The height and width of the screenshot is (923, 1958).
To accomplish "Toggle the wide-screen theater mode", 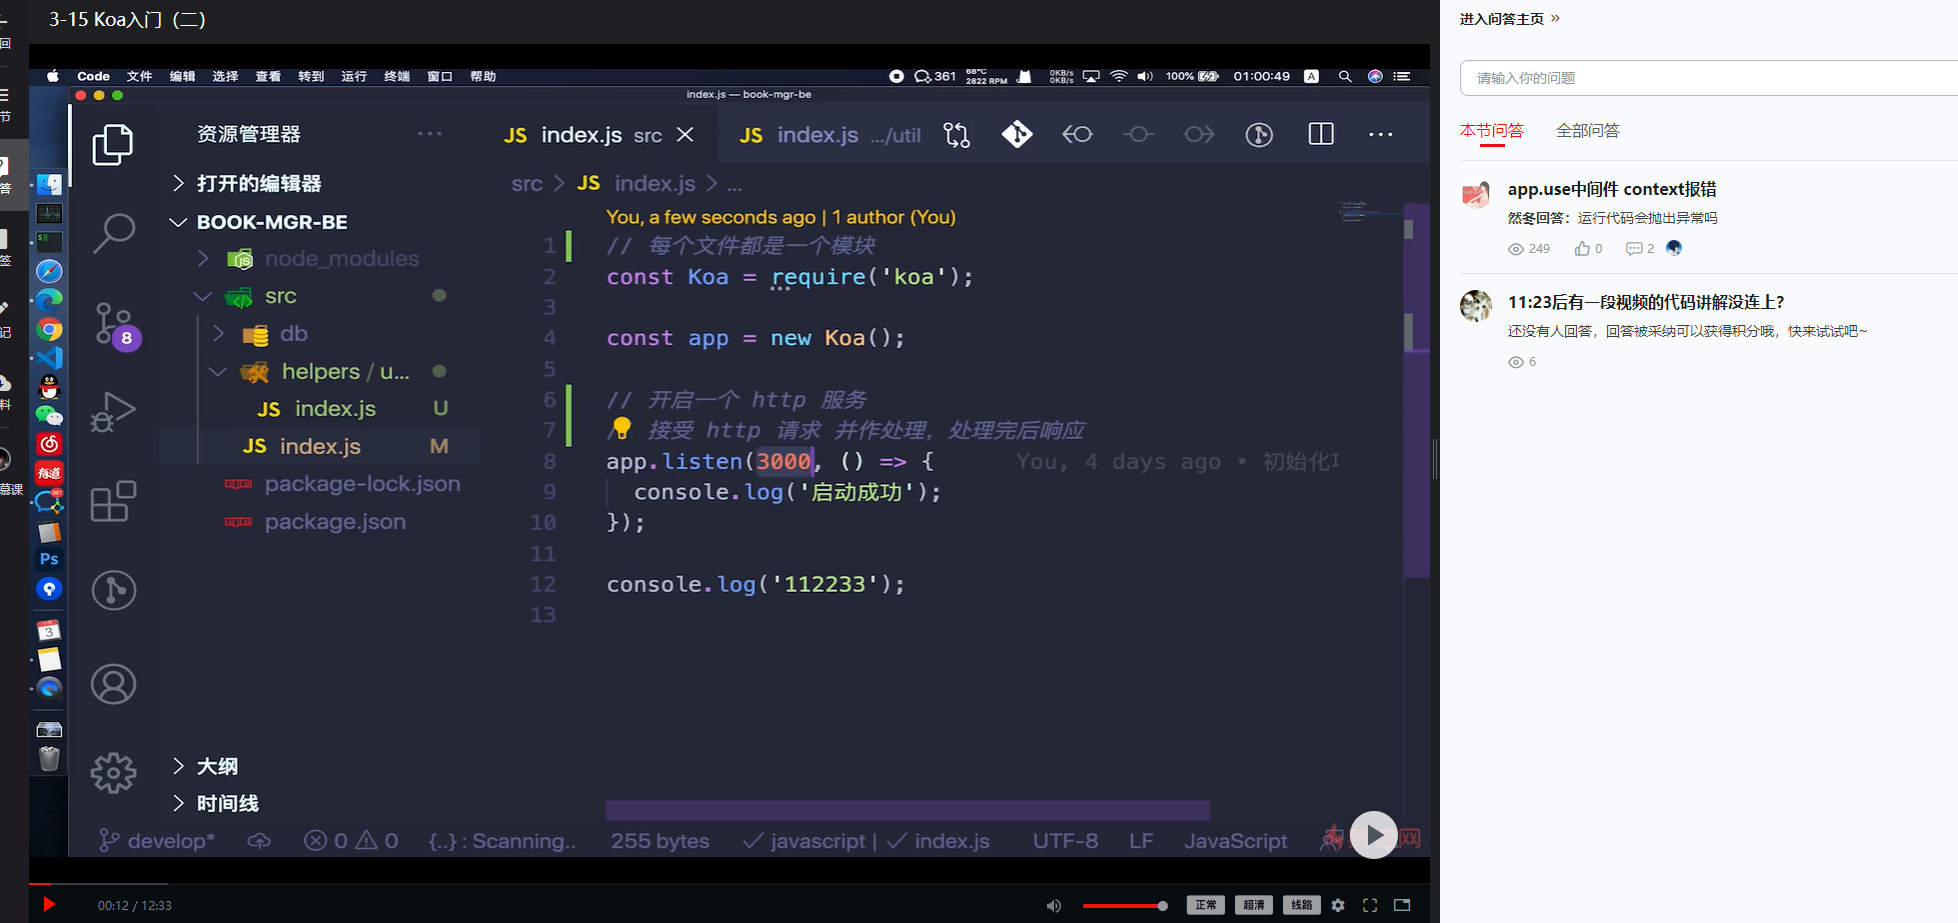I will pyautogui.click(x=1402, y=905).
